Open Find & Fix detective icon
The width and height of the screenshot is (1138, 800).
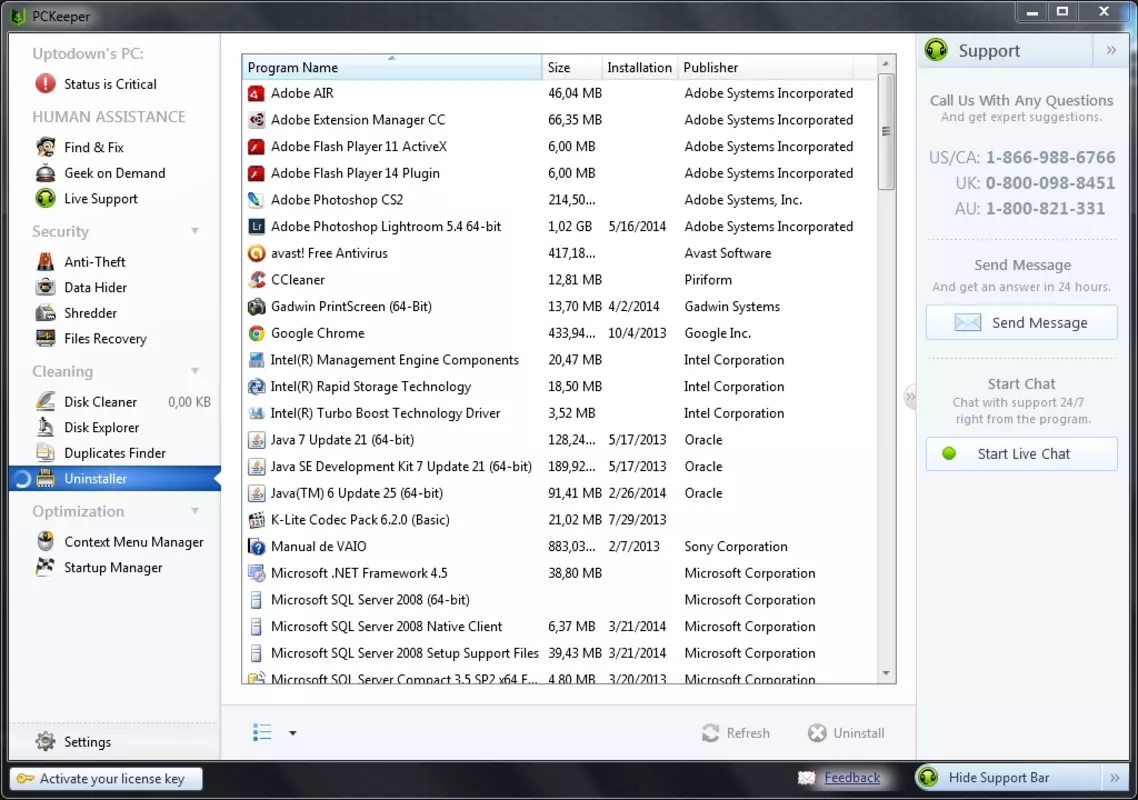coord(46,147)
